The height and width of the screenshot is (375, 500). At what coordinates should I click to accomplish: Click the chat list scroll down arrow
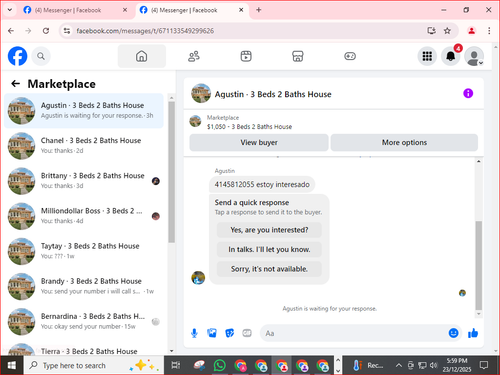(x=171, y=351)
